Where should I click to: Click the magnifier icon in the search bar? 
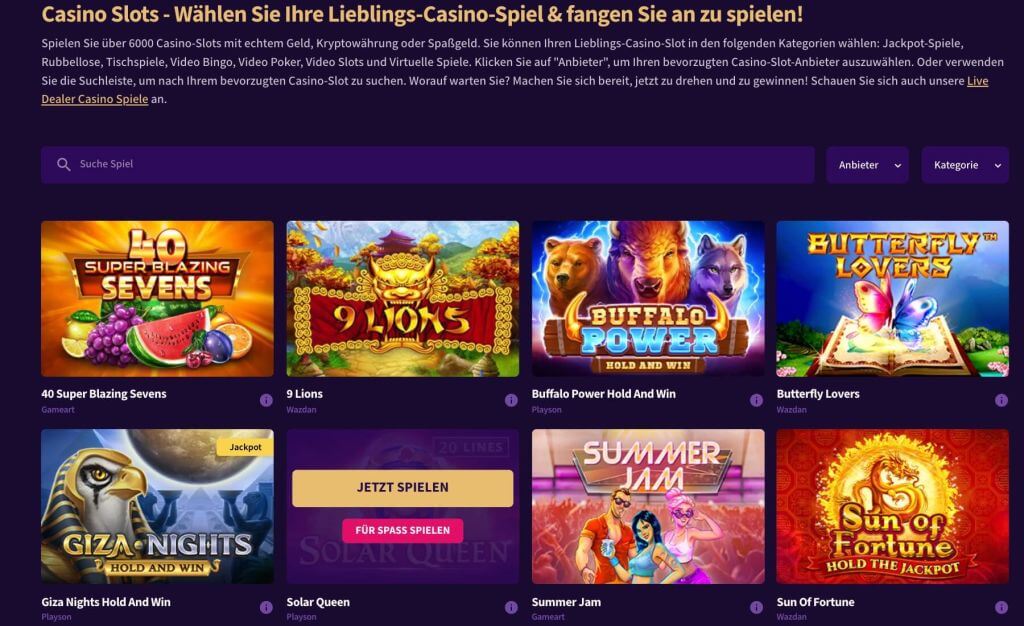62,163
